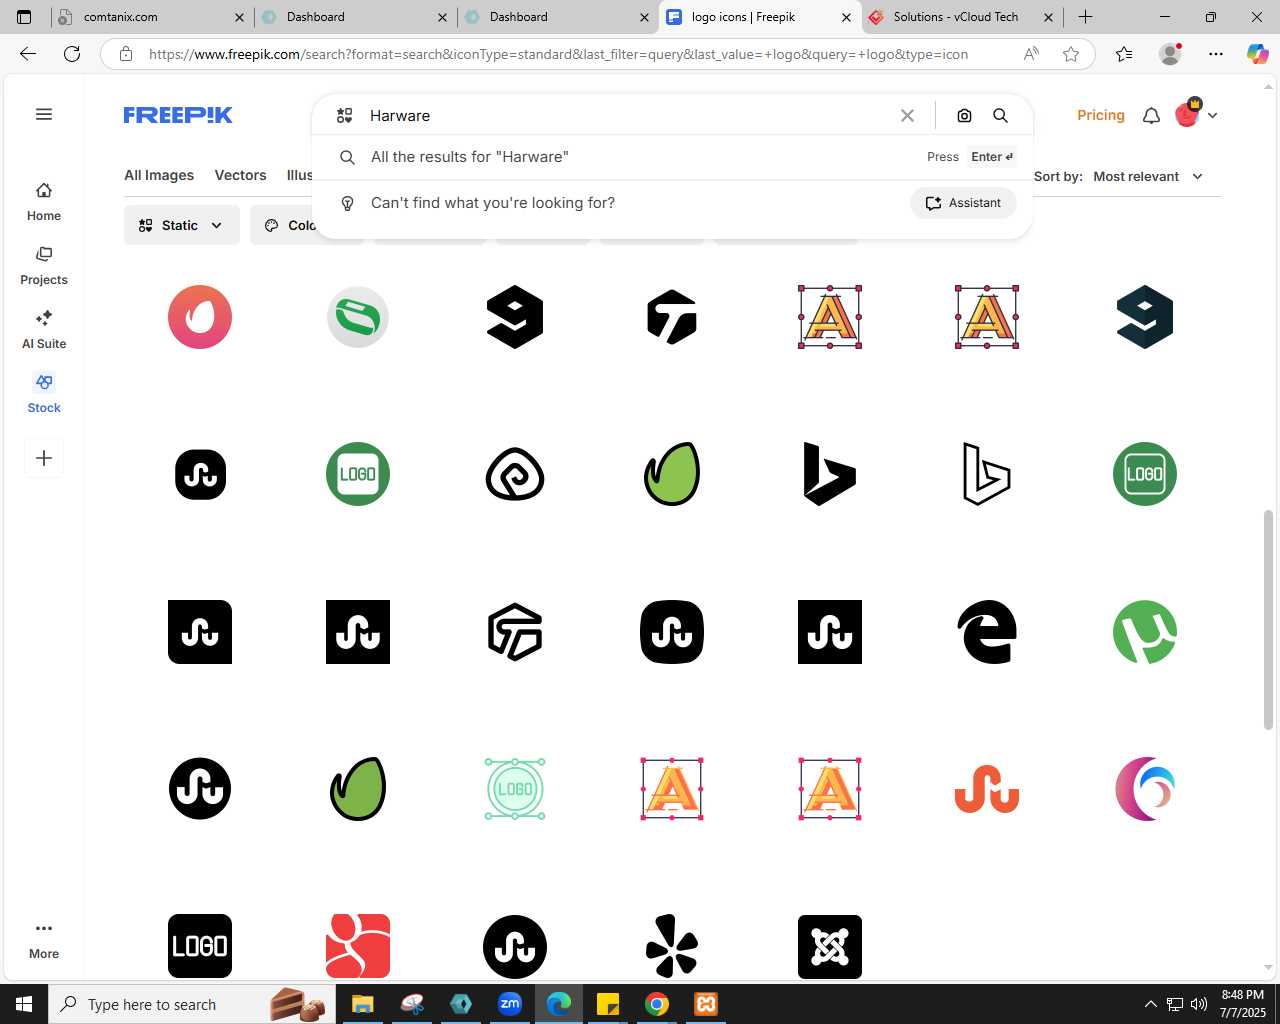The width and height of the screenshot is (1280, 1024).
Task: Click the Freepik logo
Action: [178, 115]
